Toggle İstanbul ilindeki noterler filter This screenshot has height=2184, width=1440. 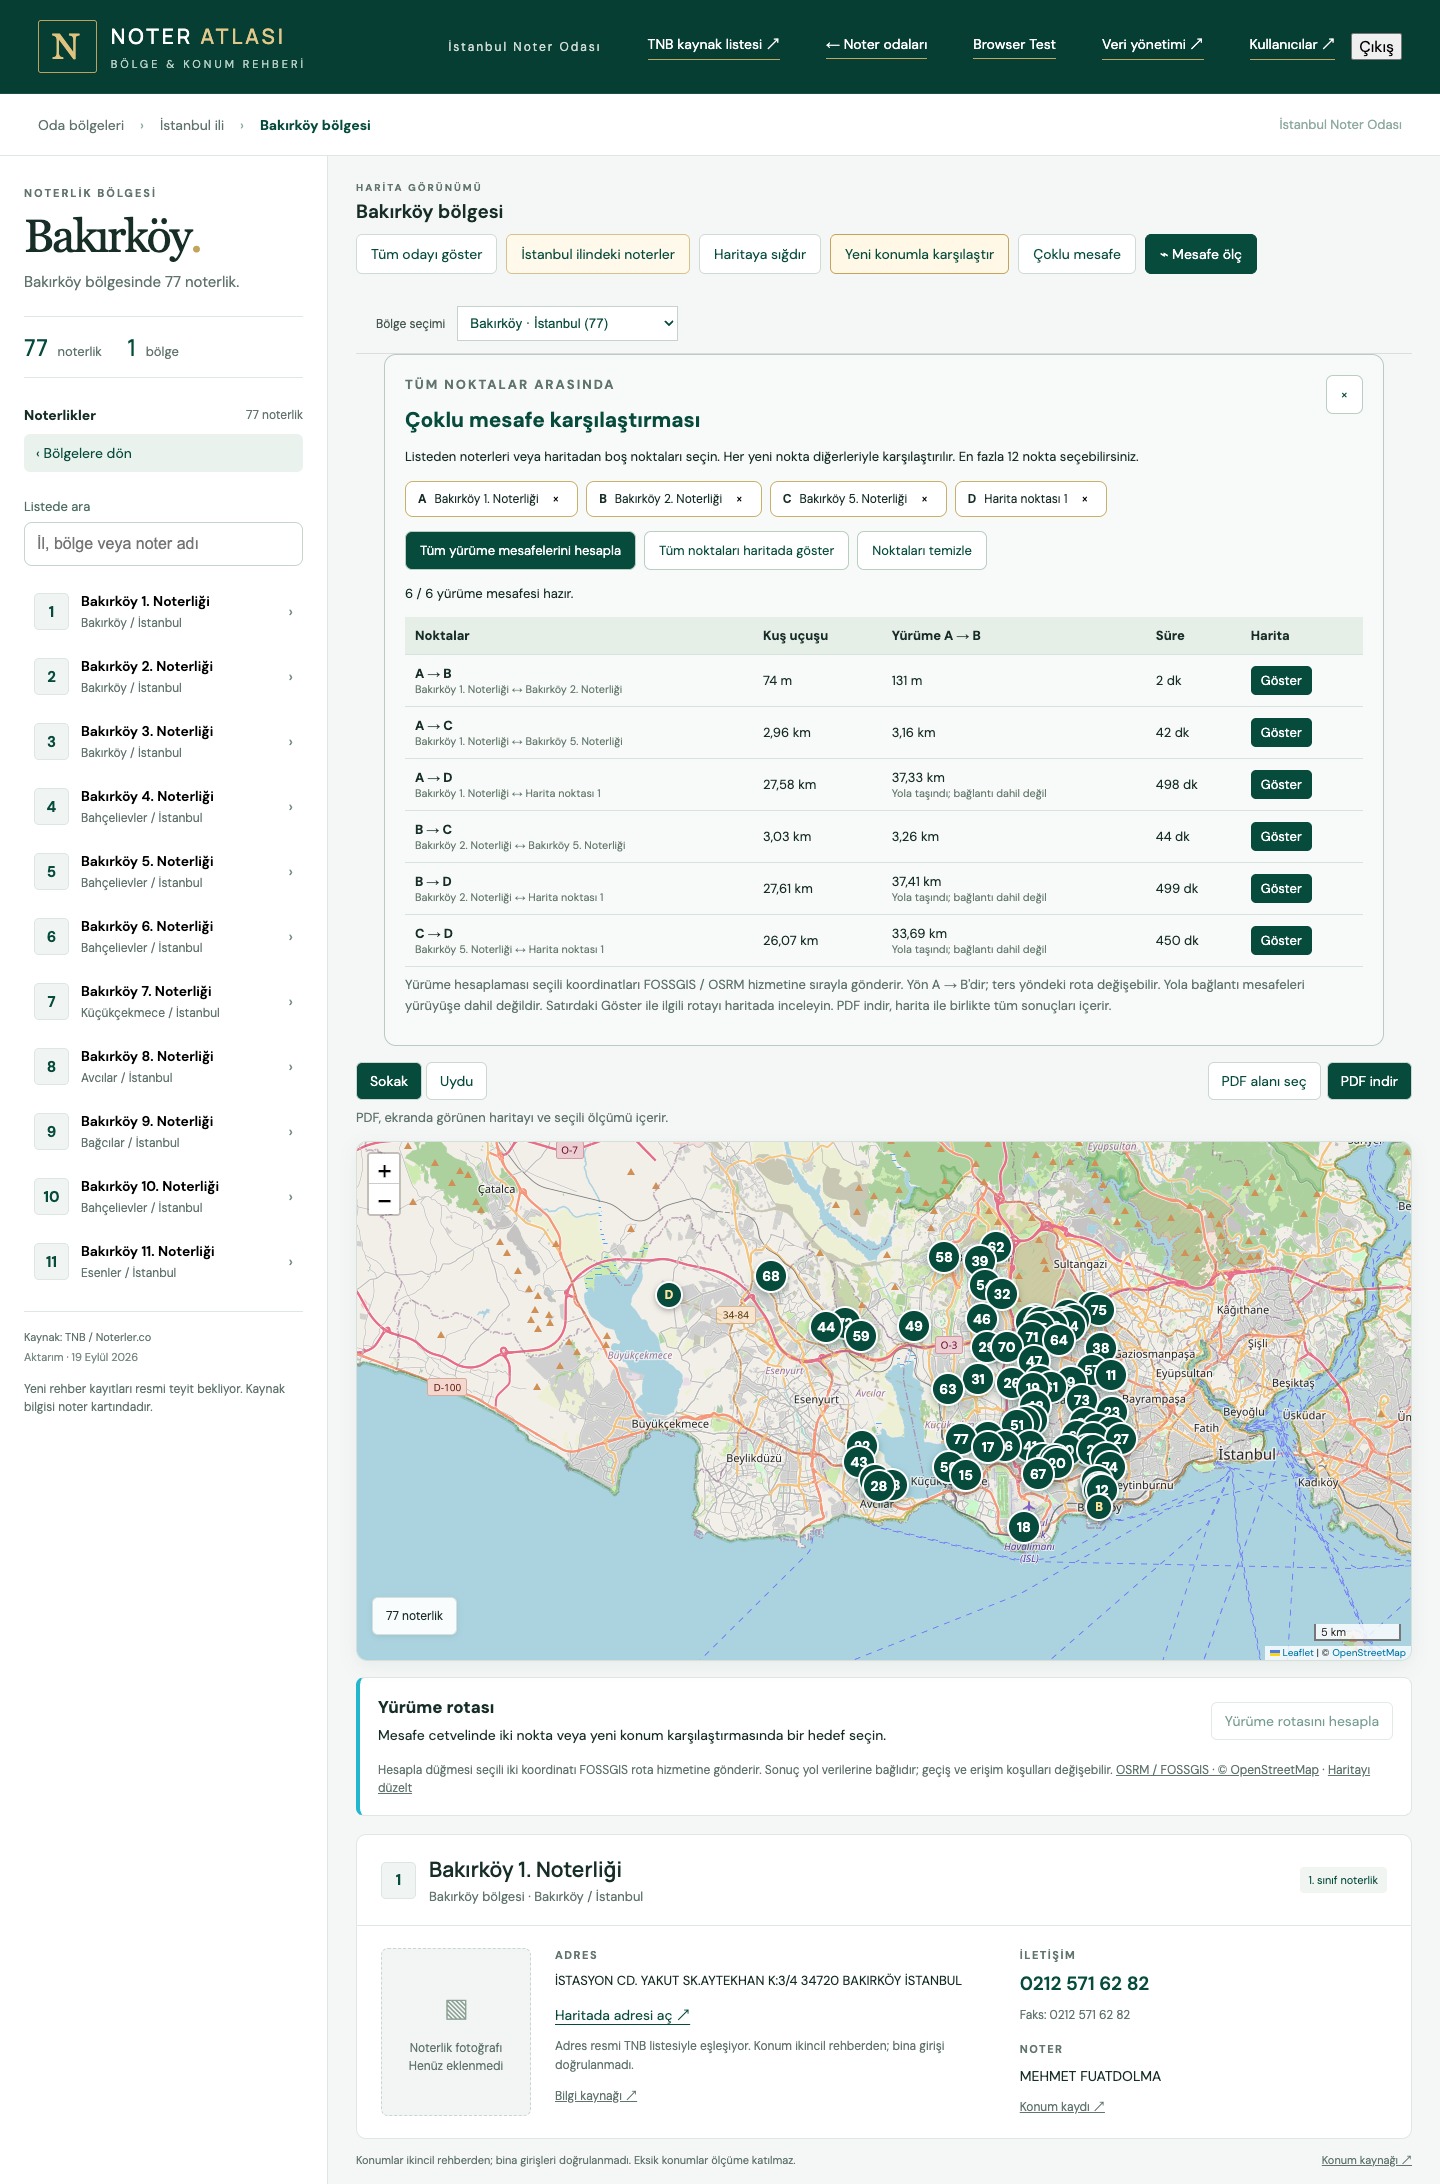(598, 254)
